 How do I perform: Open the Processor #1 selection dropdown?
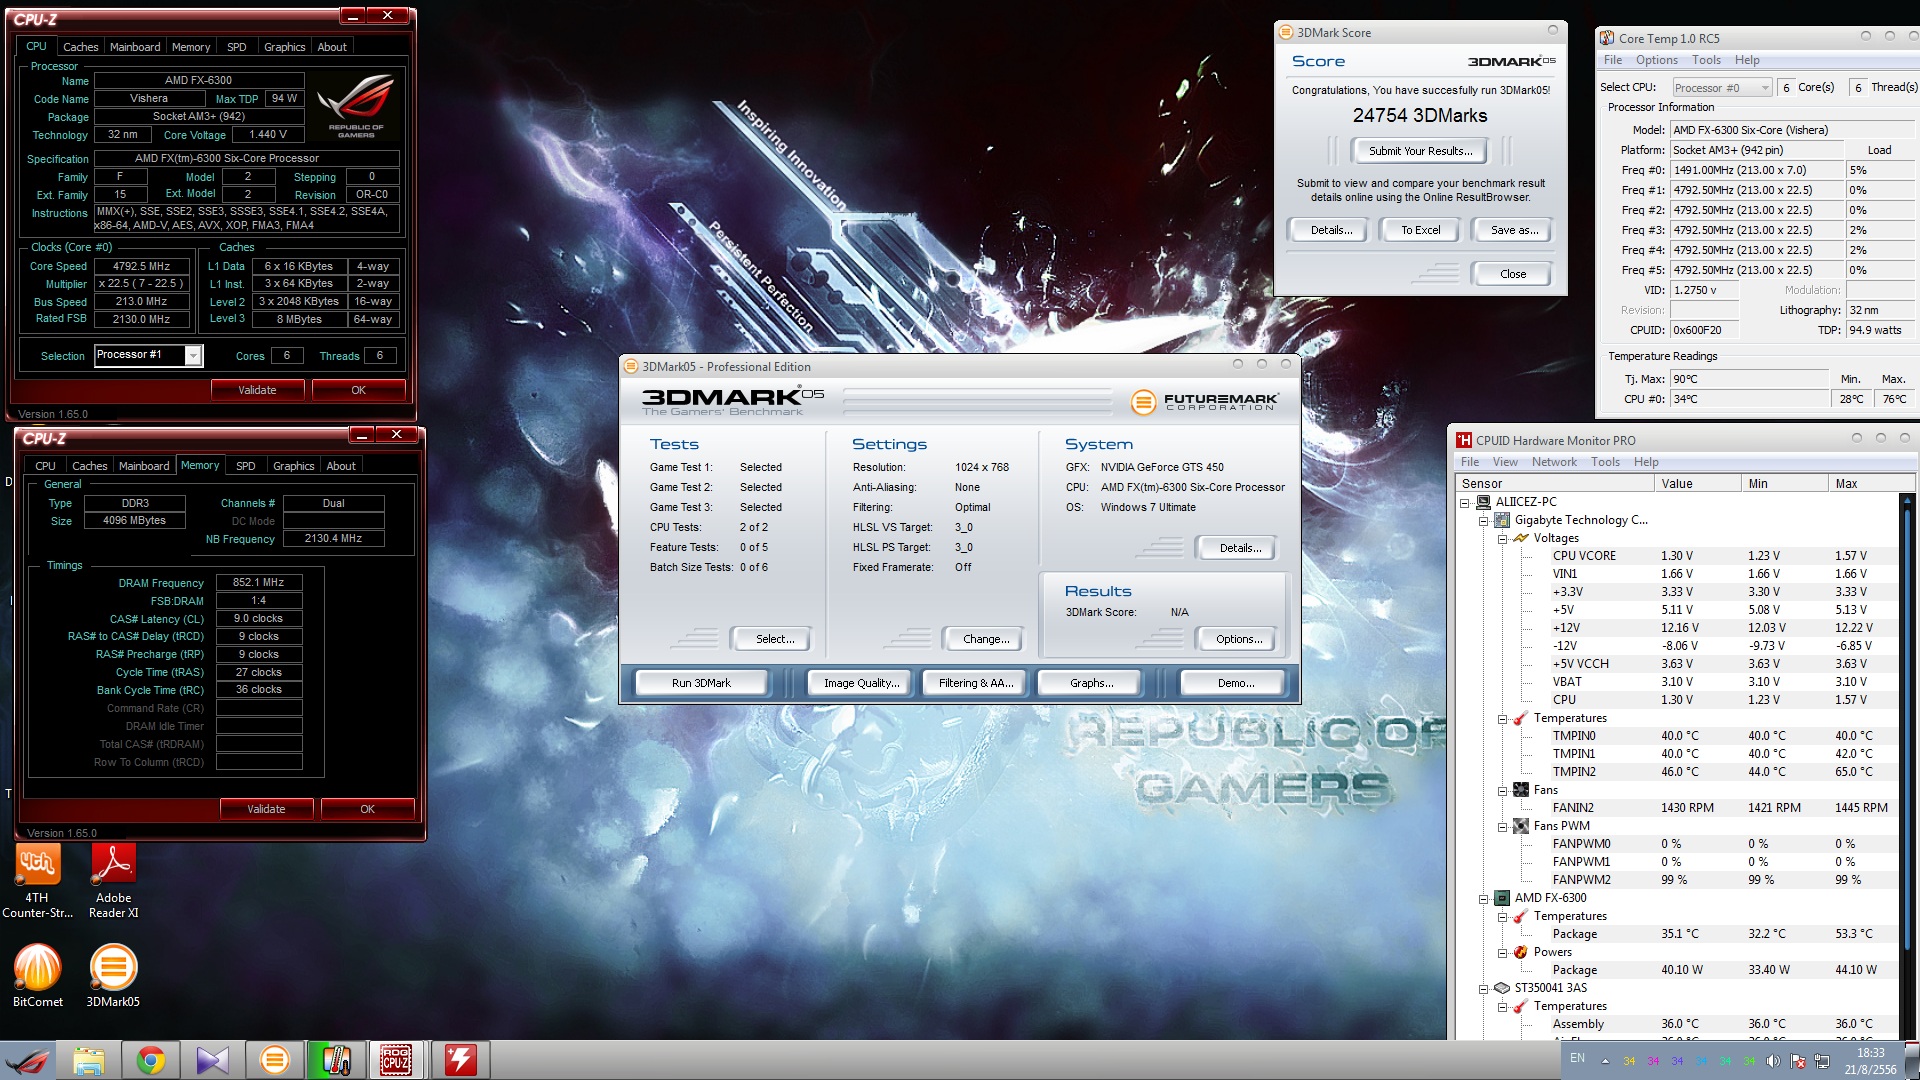194,356
